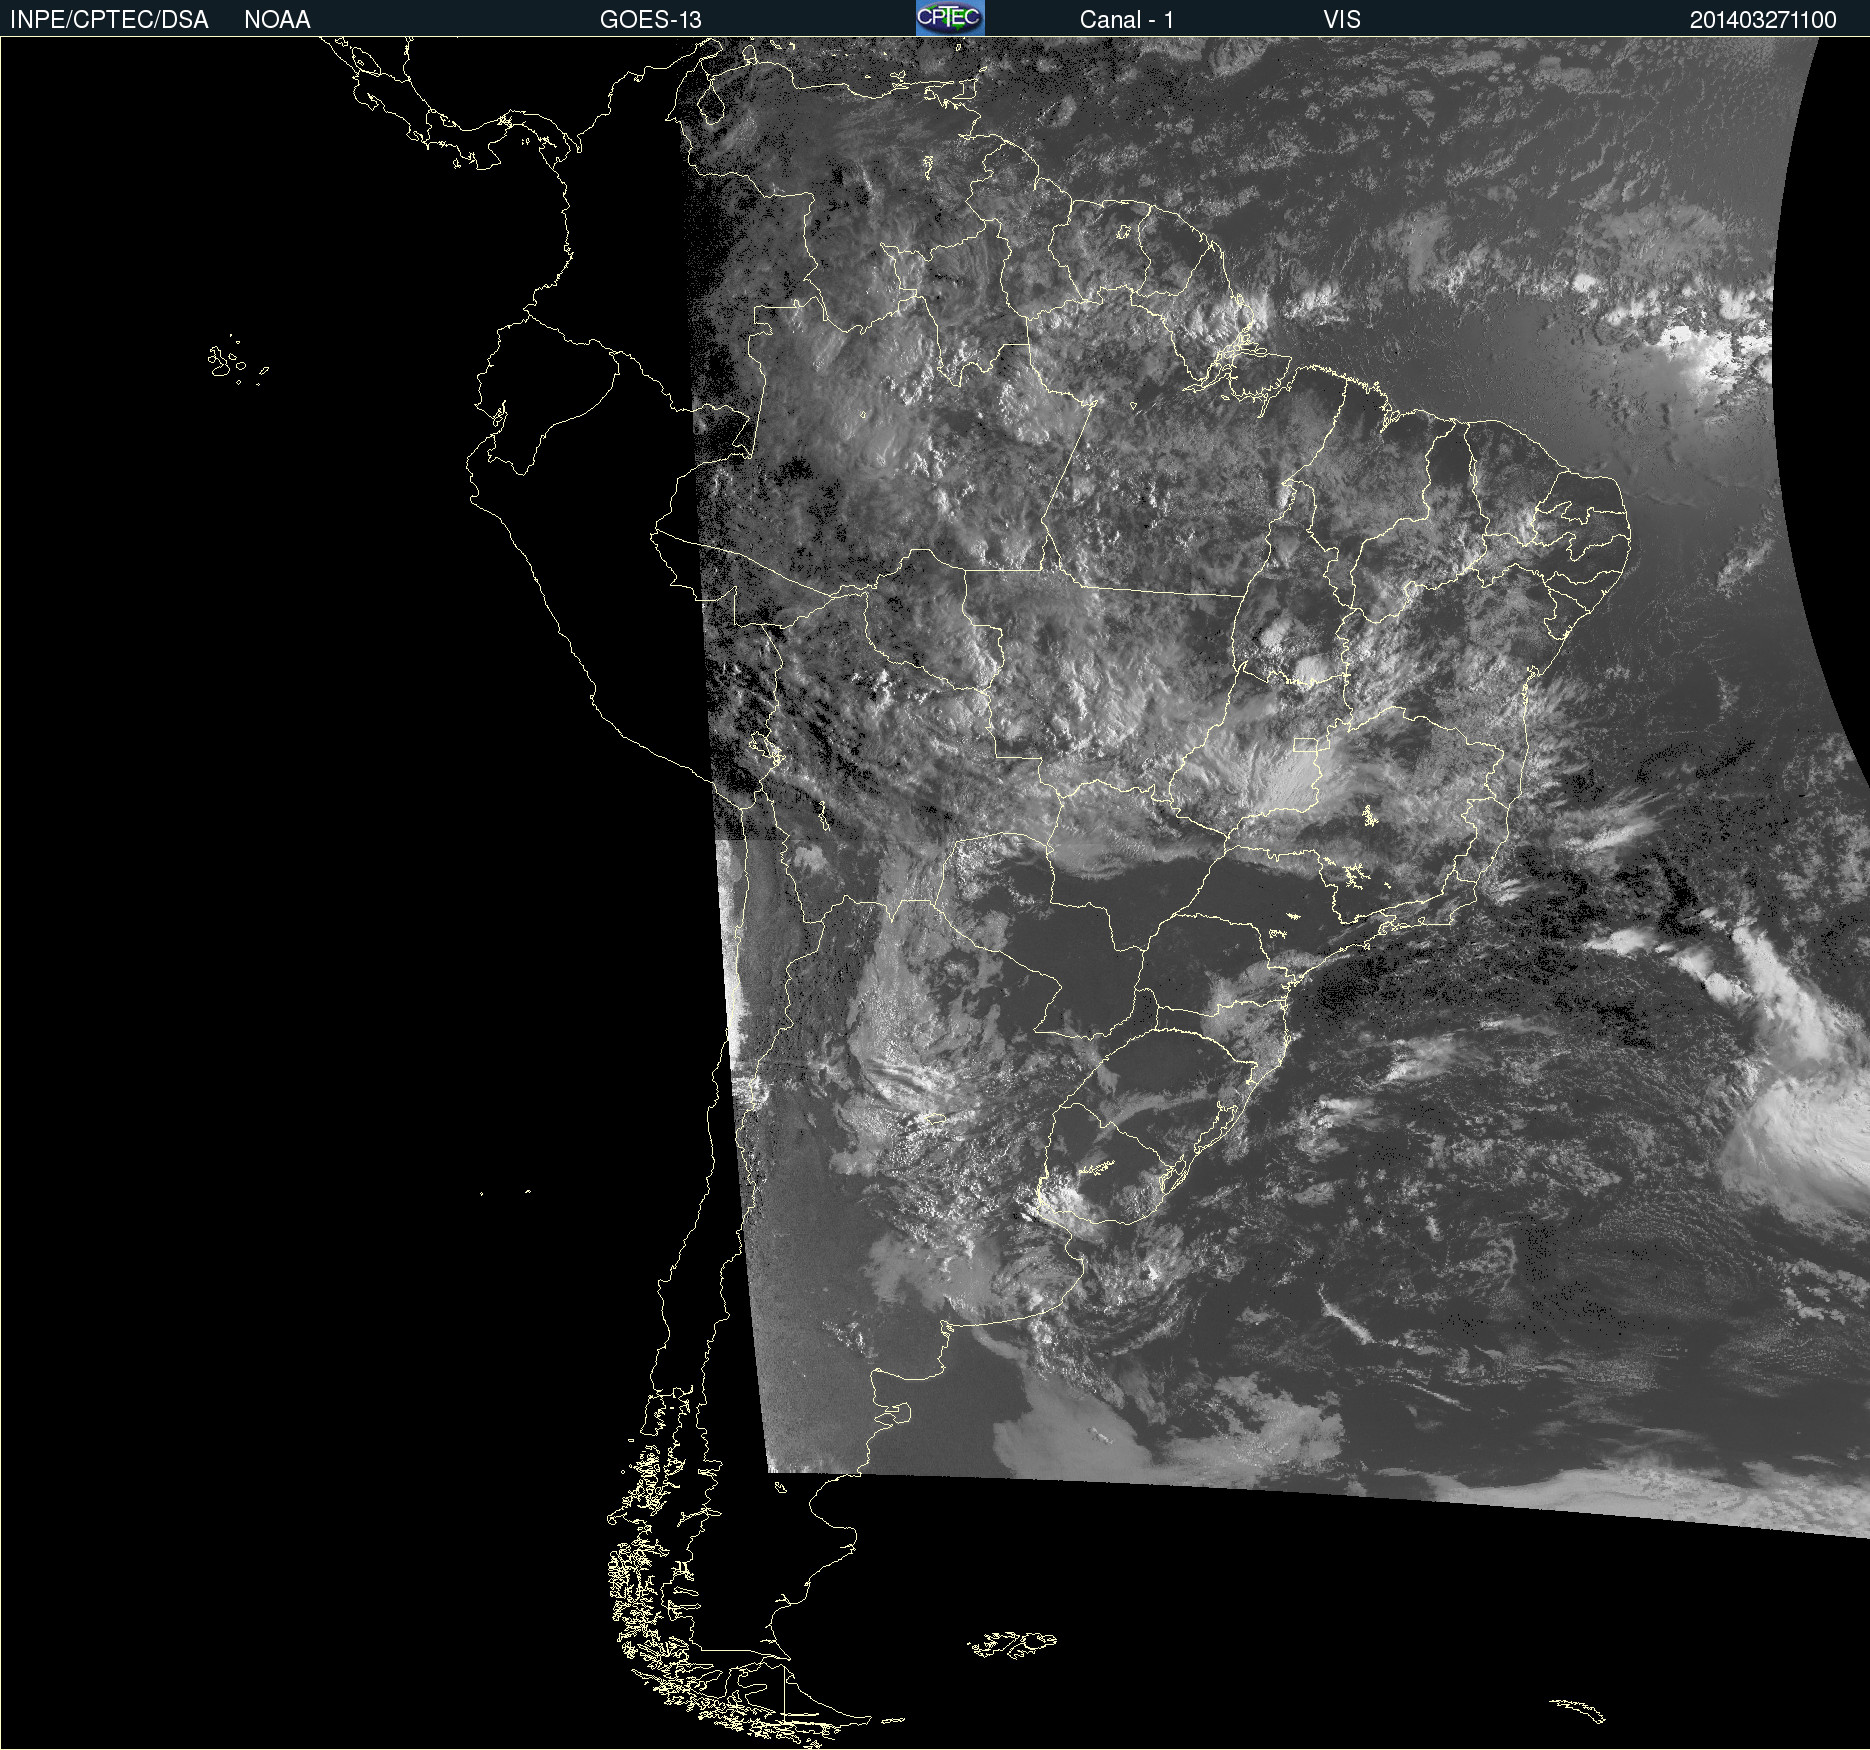Click the INPE/CPTEC/DSA header text
1870x1750 pixels.
109,20
